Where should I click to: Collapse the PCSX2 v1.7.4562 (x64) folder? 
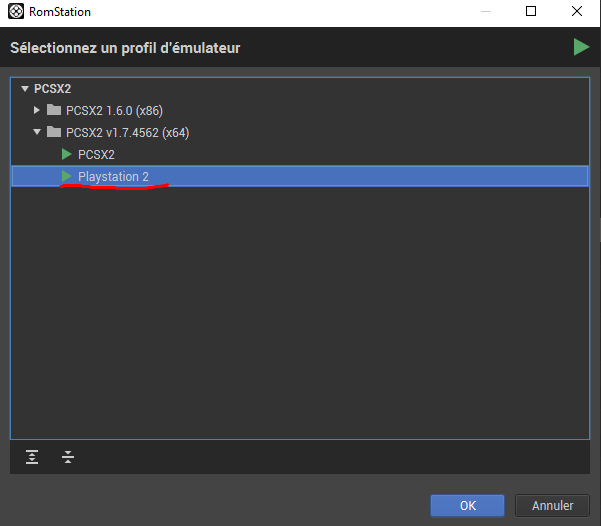37,132
